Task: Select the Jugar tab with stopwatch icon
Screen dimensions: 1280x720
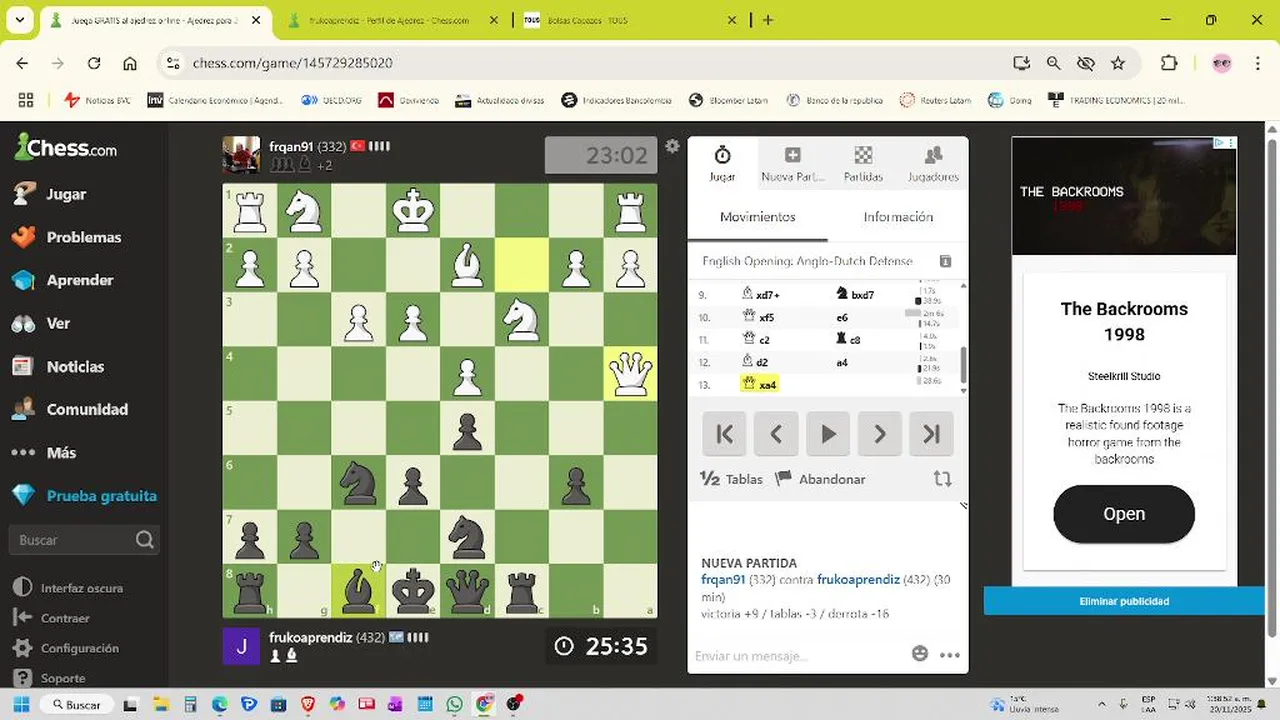Action: (722, 163)
